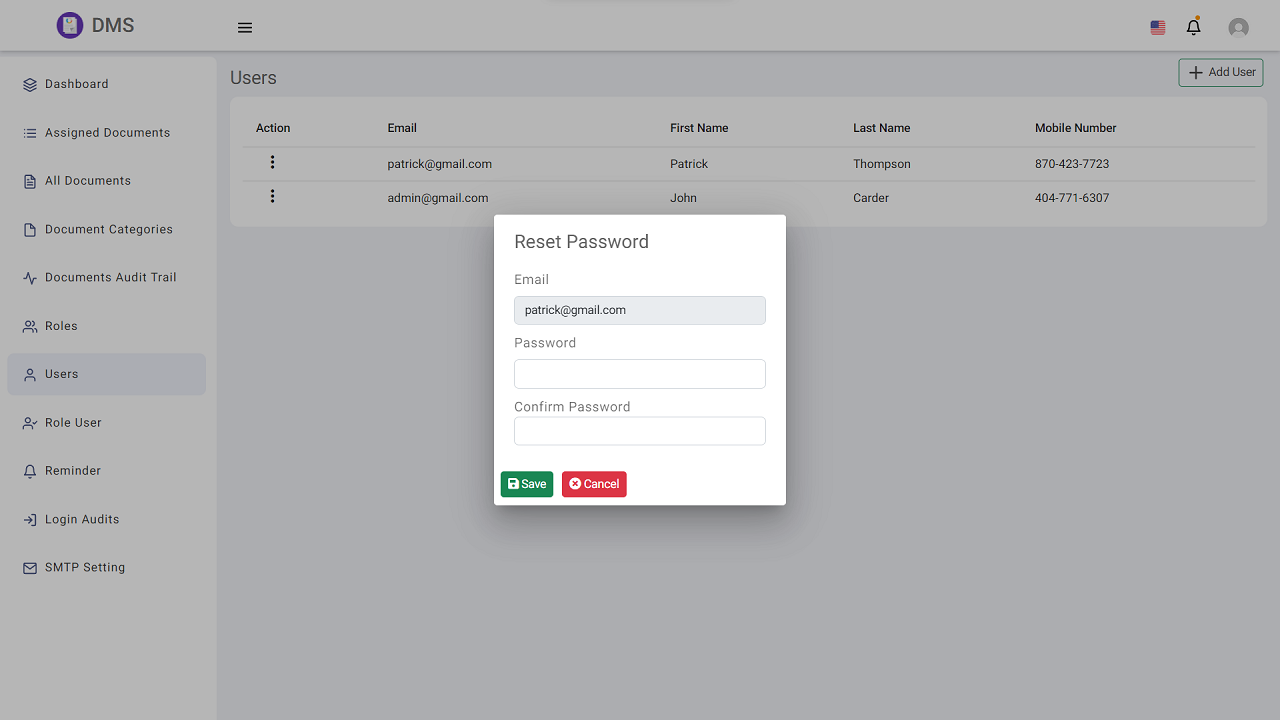Click the Add User button
Viewport: 1280px width, 720px height.
[1221, 73]
